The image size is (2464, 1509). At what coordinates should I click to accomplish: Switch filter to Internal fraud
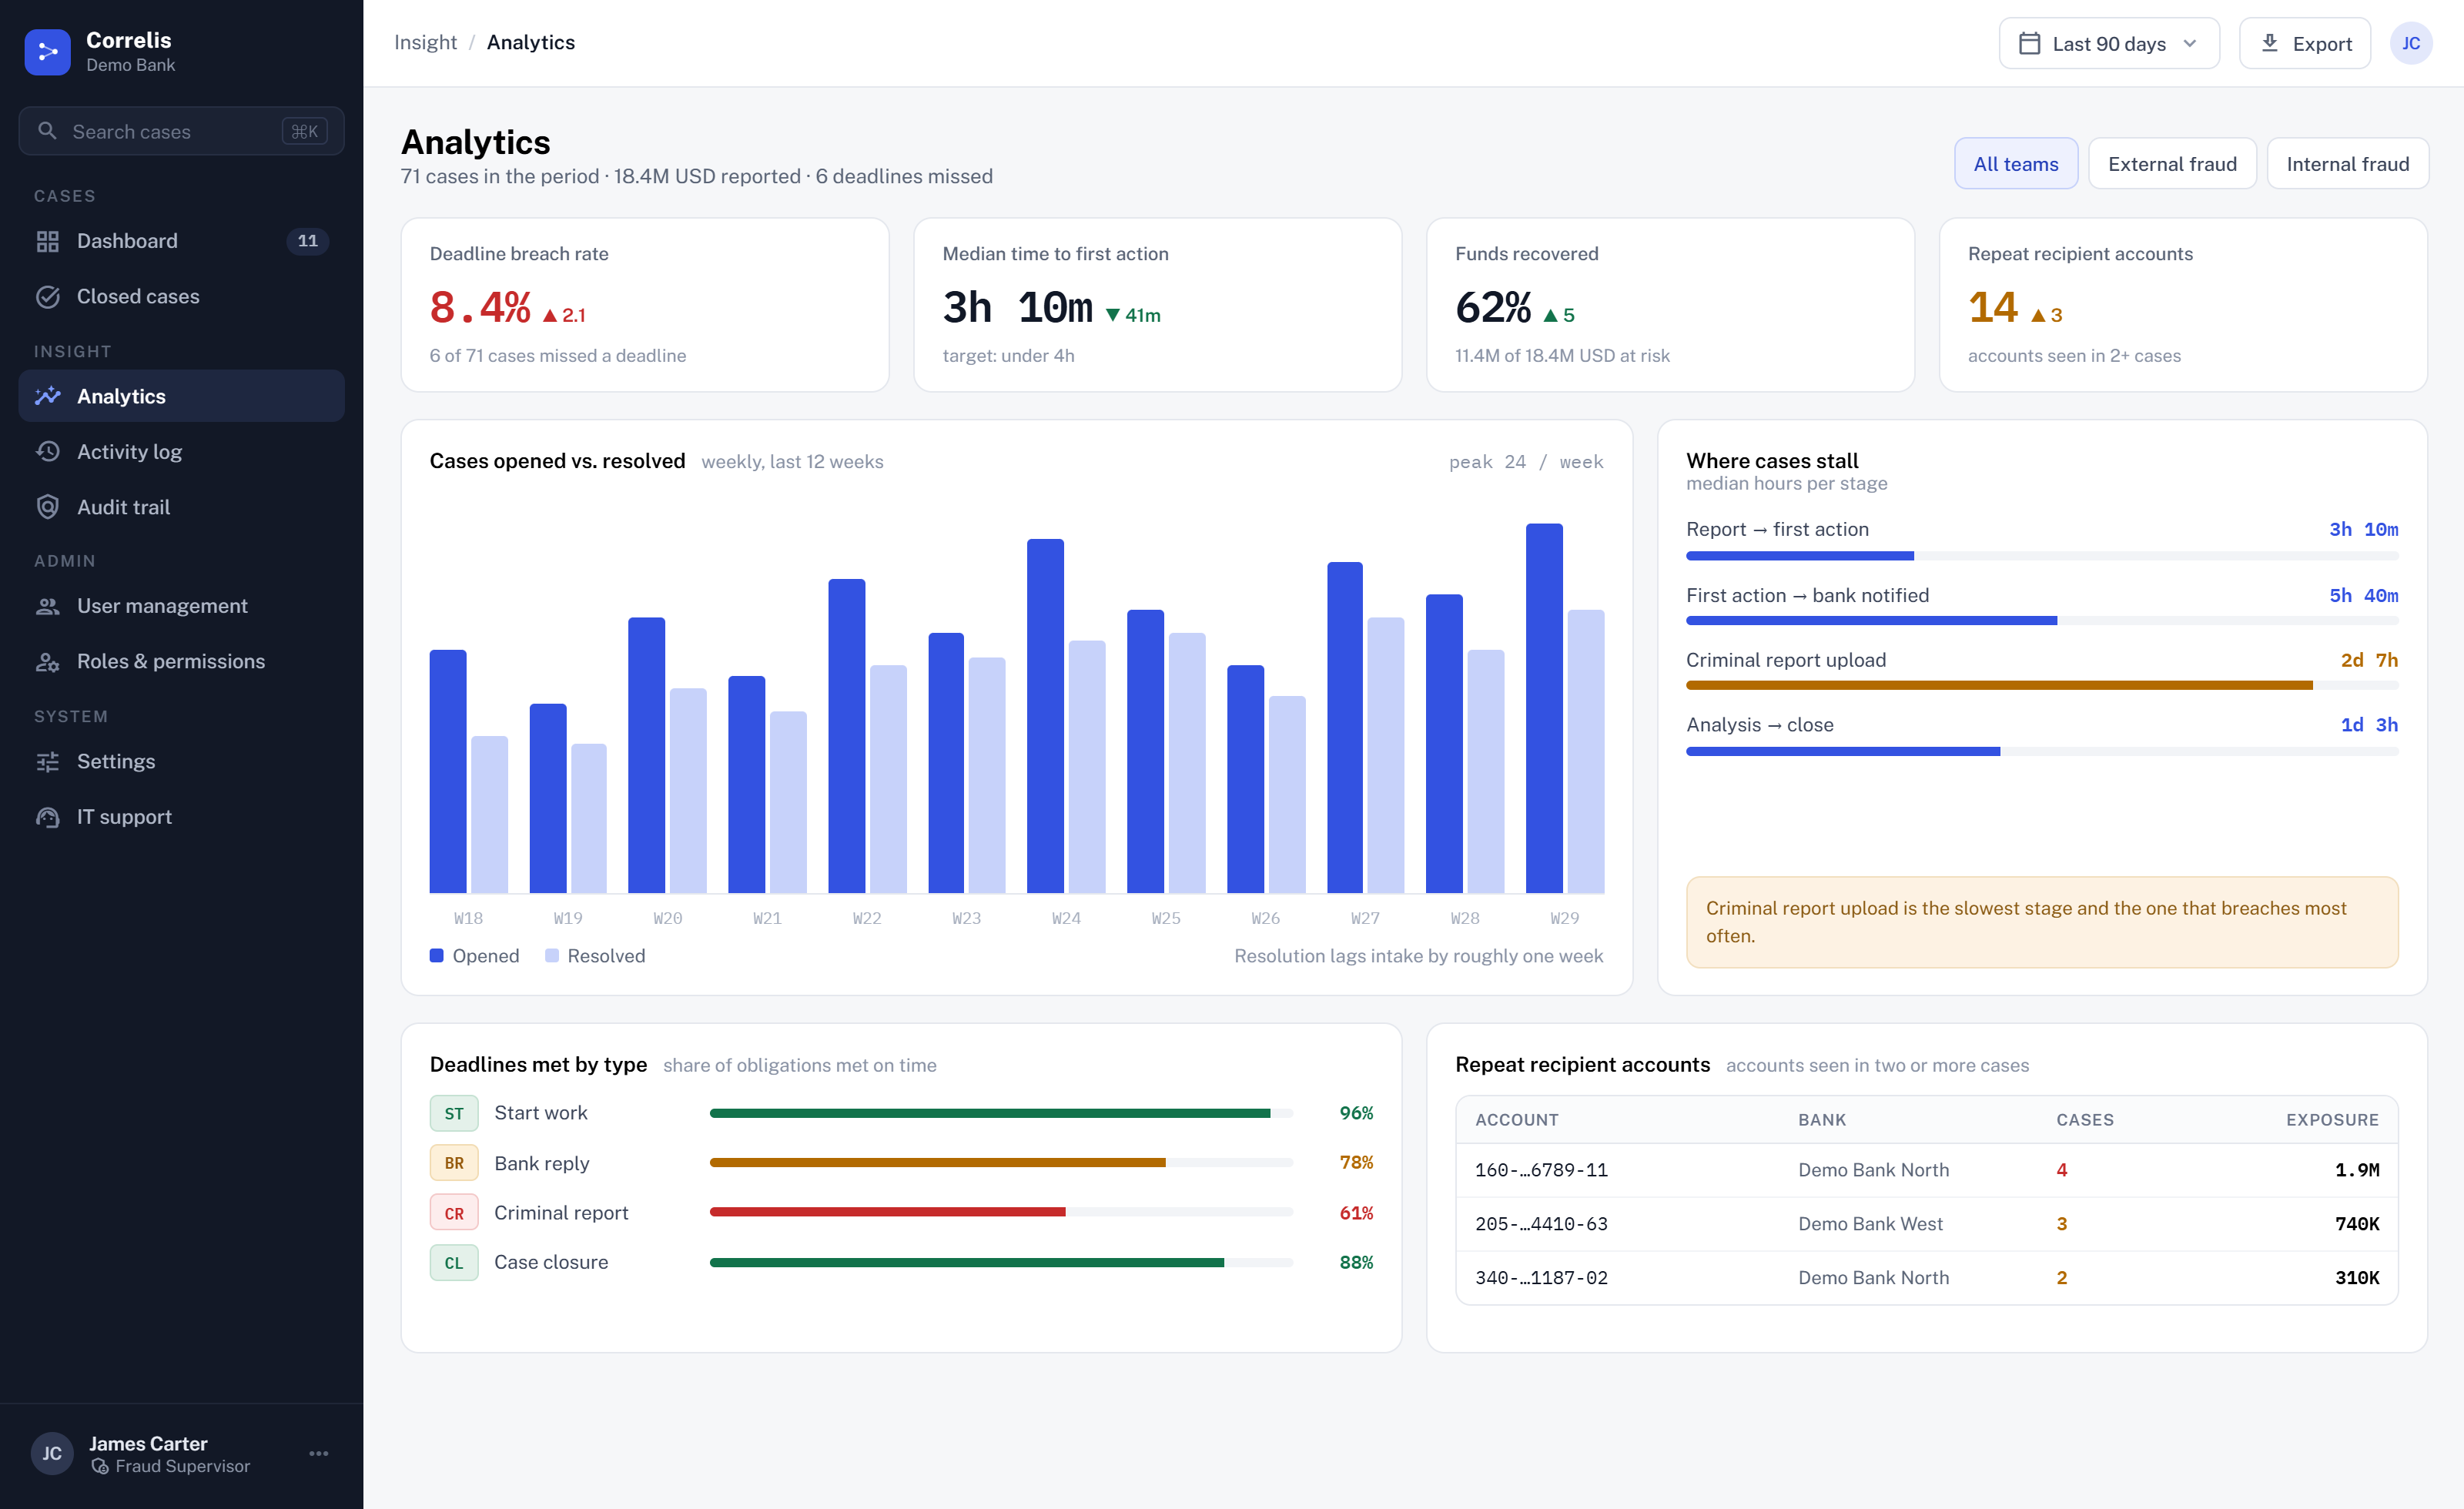[x=2347, y=163]
